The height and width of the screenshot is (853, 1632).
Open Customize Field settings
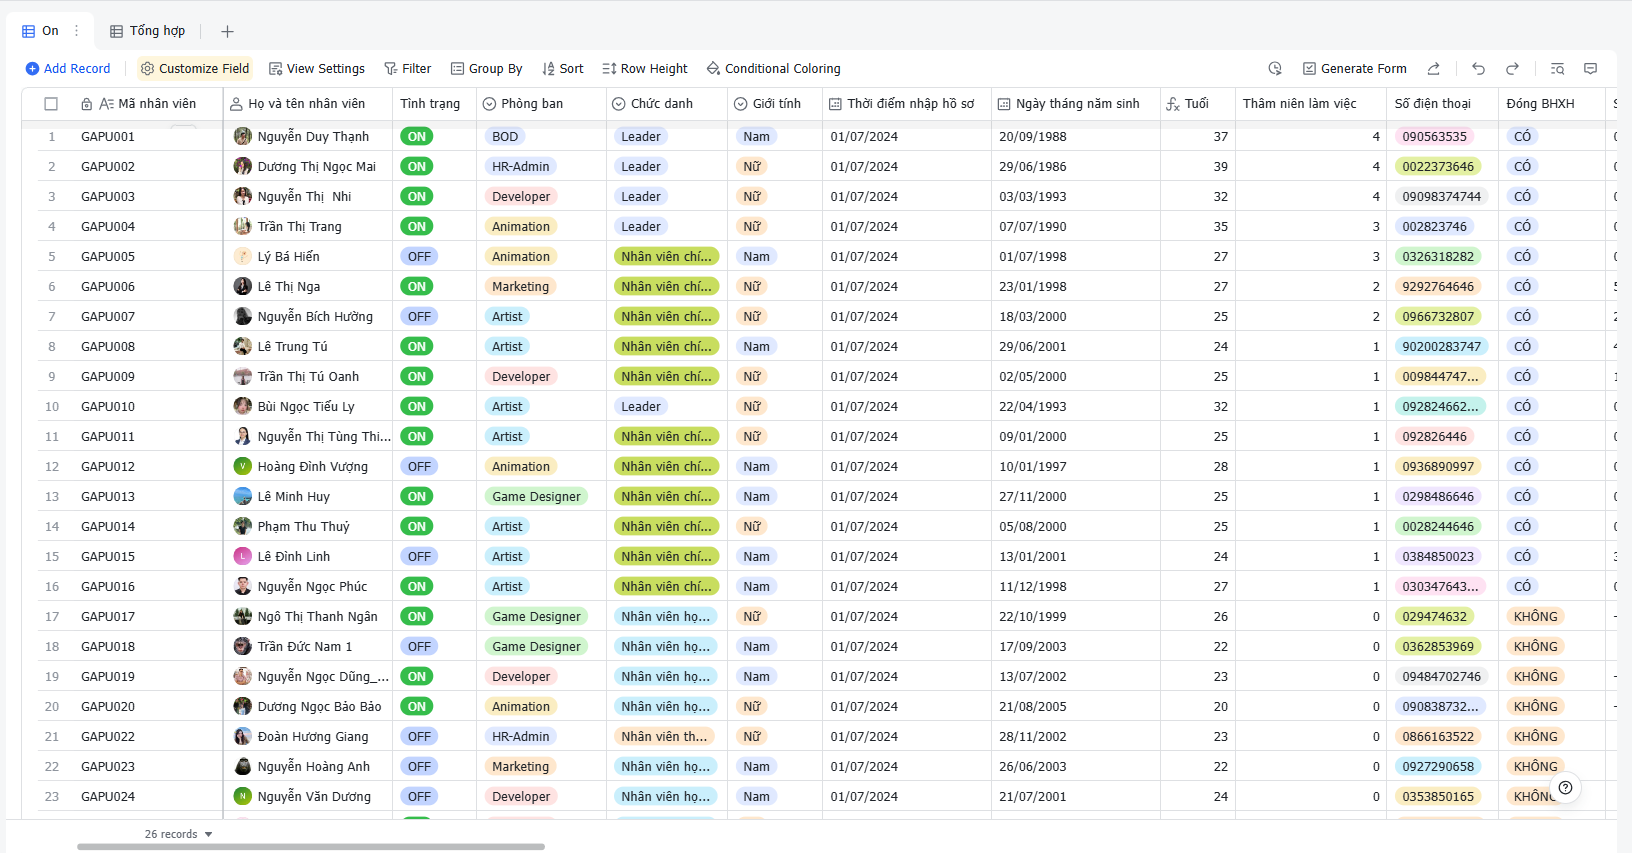(195, 69)
